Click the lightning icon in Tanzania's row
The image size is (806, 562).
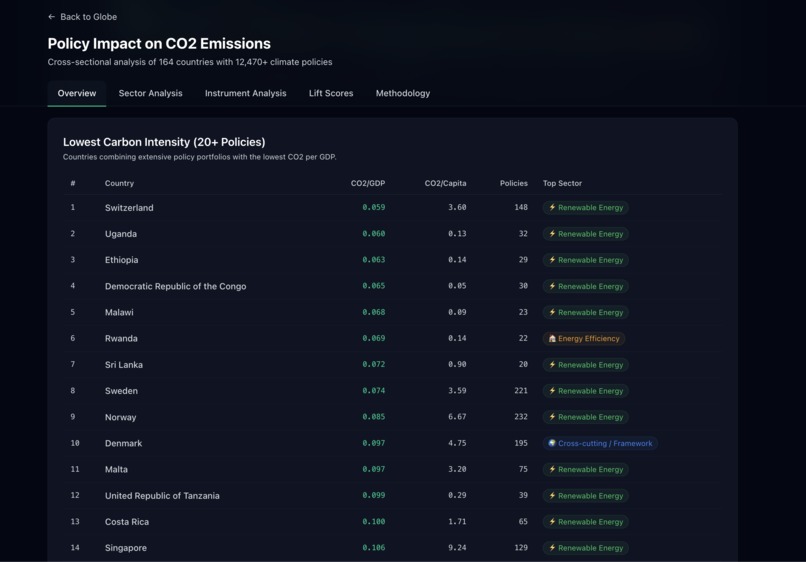click(x=552, y=495)
